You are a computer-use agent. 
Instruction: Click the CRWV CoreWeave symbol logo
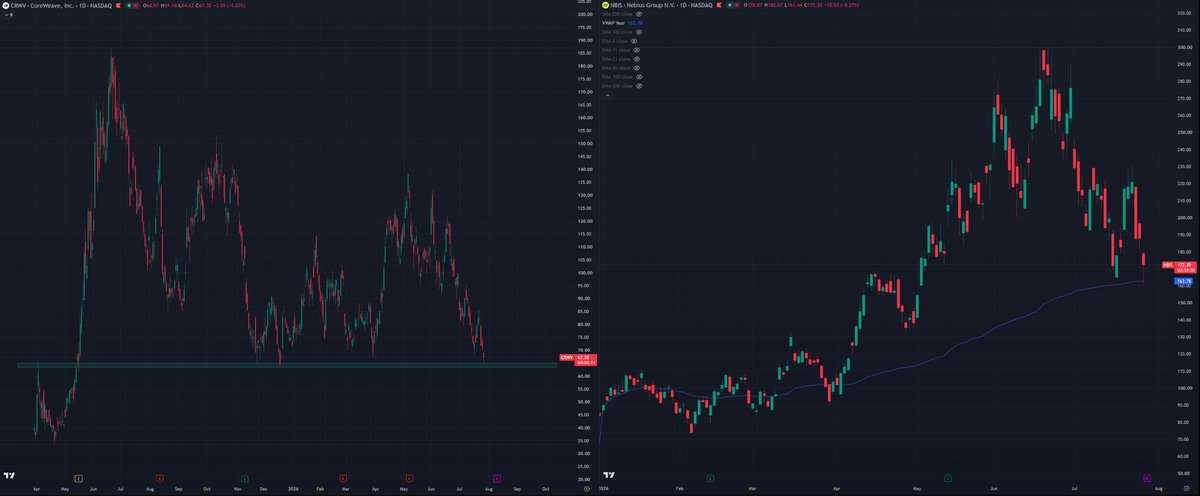click(x=4, y=5)
